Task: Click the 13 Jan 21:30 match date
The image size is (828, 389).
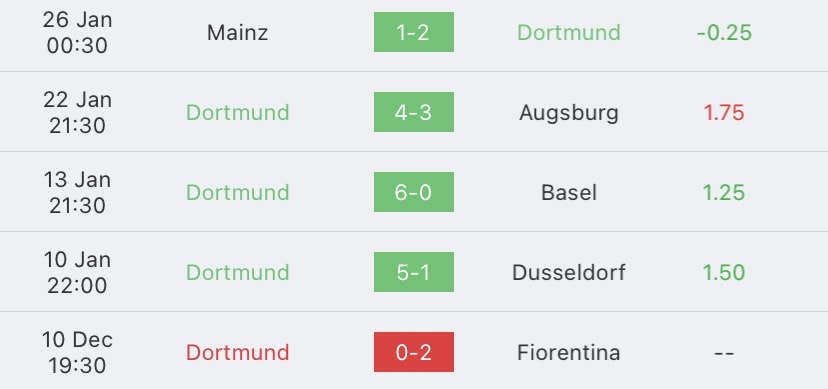Action: [78, 193]
